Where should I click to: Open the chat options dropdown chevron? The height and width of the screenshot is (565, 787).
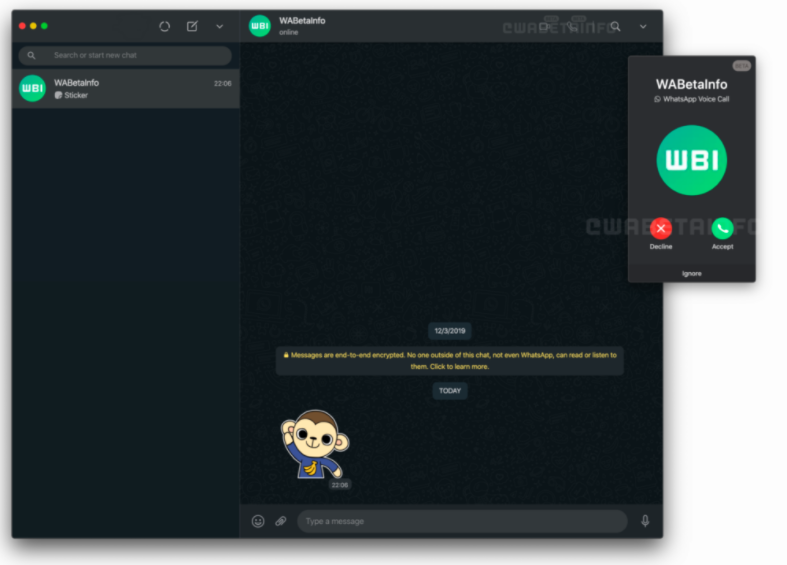643,27
